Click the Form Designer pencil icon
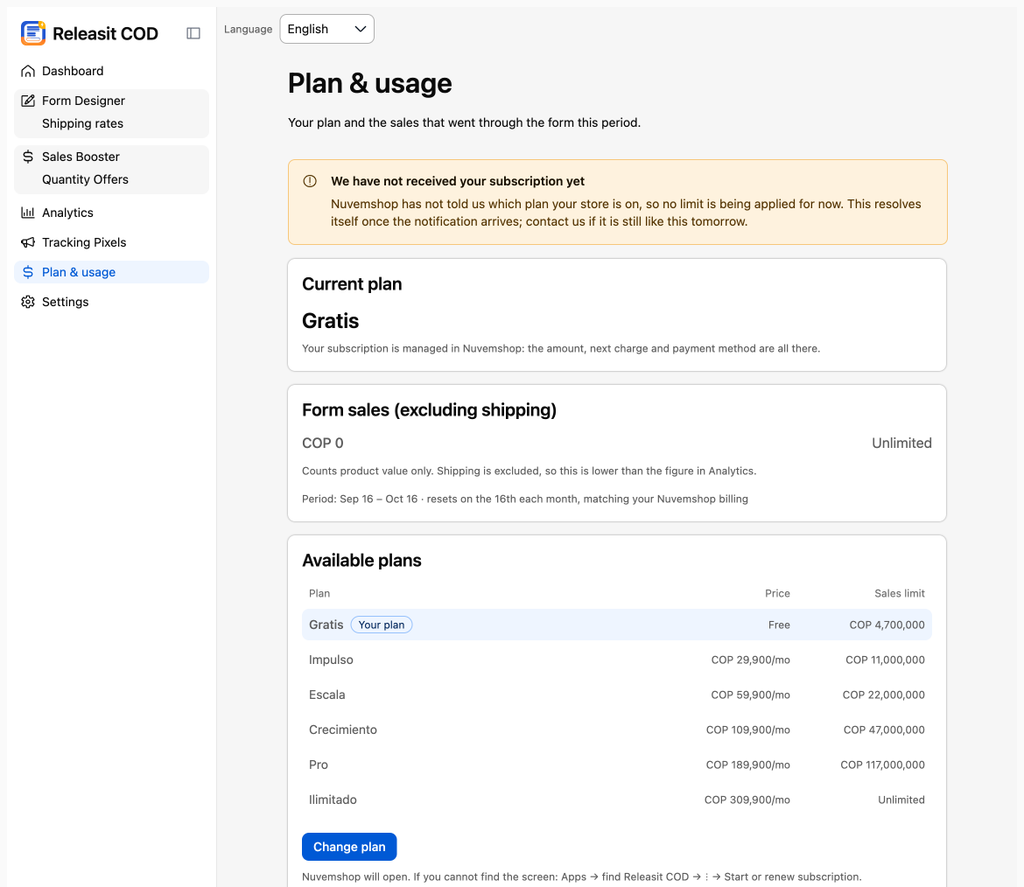The width and height of the screenshot is (1024, 887). 27,101
